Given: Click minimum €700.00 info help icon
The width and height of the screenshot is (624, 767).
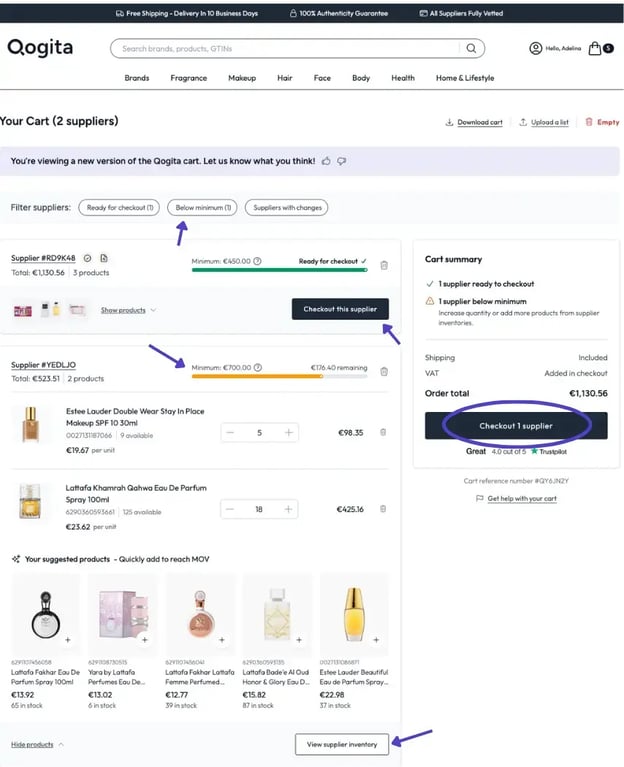Looking at the screenshot, I should pos(258,368).
